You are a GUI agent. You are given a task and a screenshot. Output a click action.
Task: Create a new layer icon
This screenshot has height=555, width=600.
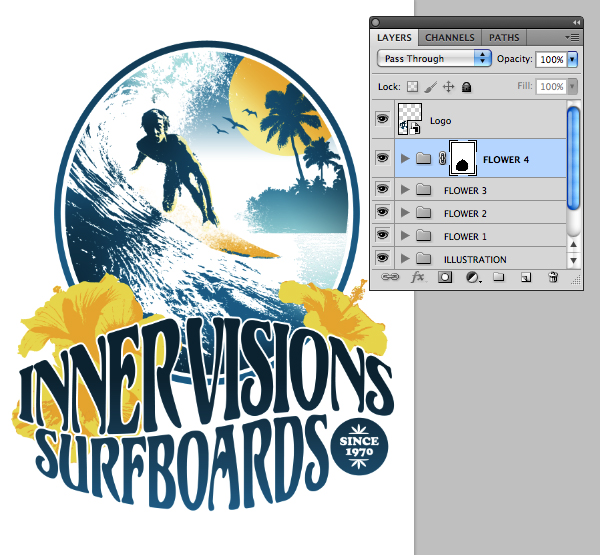(x=526, y=277)
